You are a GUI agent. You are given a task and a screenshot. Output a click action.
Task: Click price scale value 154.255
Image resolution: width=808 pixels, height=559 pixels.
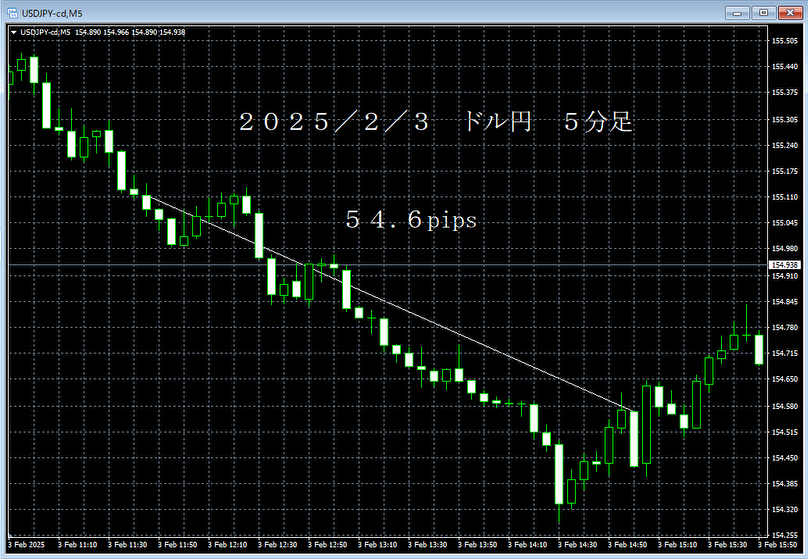pos(785,535)
